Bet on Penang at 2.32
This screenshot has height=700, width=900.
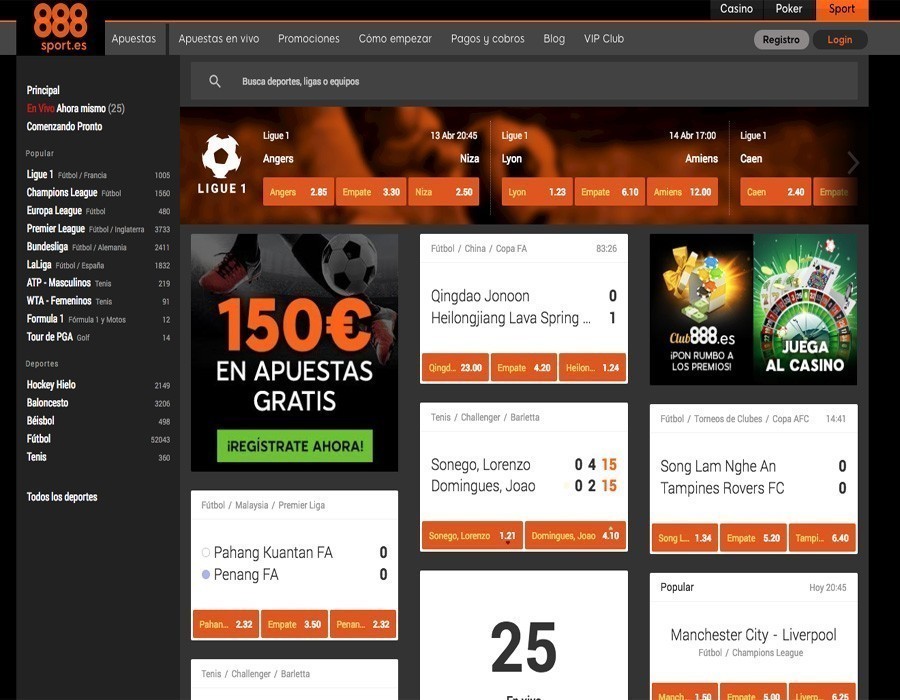[x=363, y=624]
